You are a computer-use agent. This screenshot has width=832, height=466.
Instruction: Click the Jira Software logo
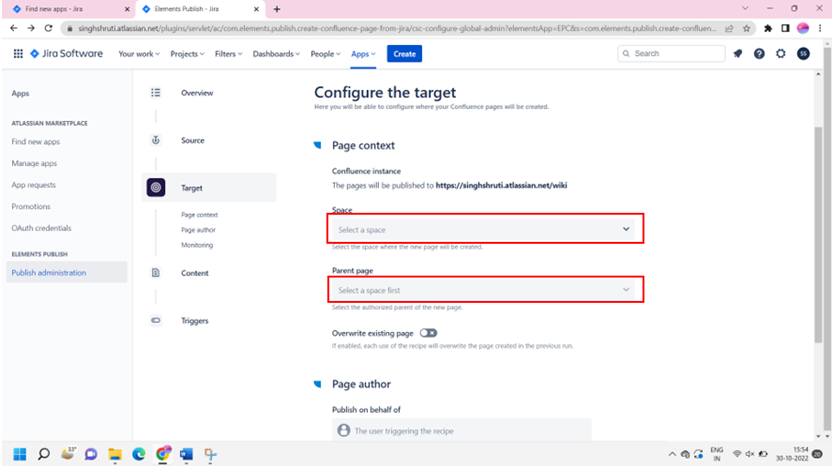click(x=66, y=54)
